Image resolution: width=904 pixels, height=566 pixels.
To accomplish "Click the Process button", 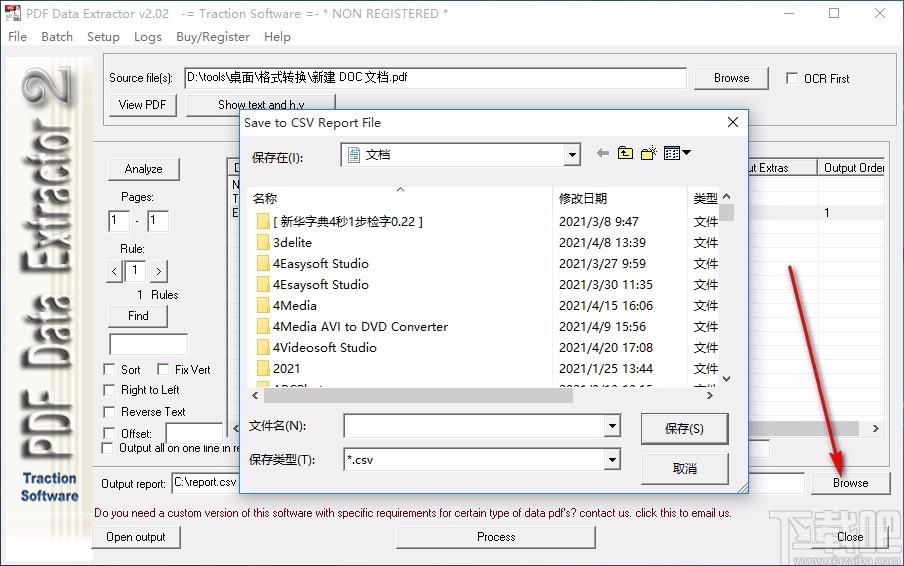I will (496, 537).
